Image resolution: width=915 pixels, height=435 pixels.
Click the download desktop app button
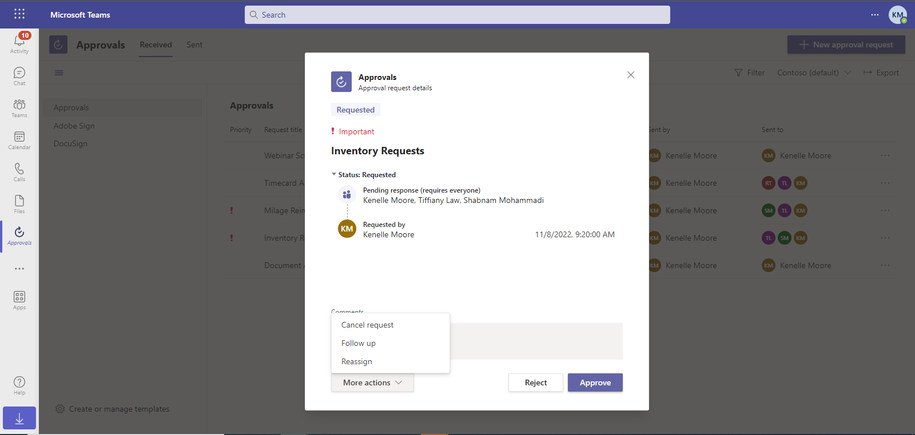coord(19,418)
